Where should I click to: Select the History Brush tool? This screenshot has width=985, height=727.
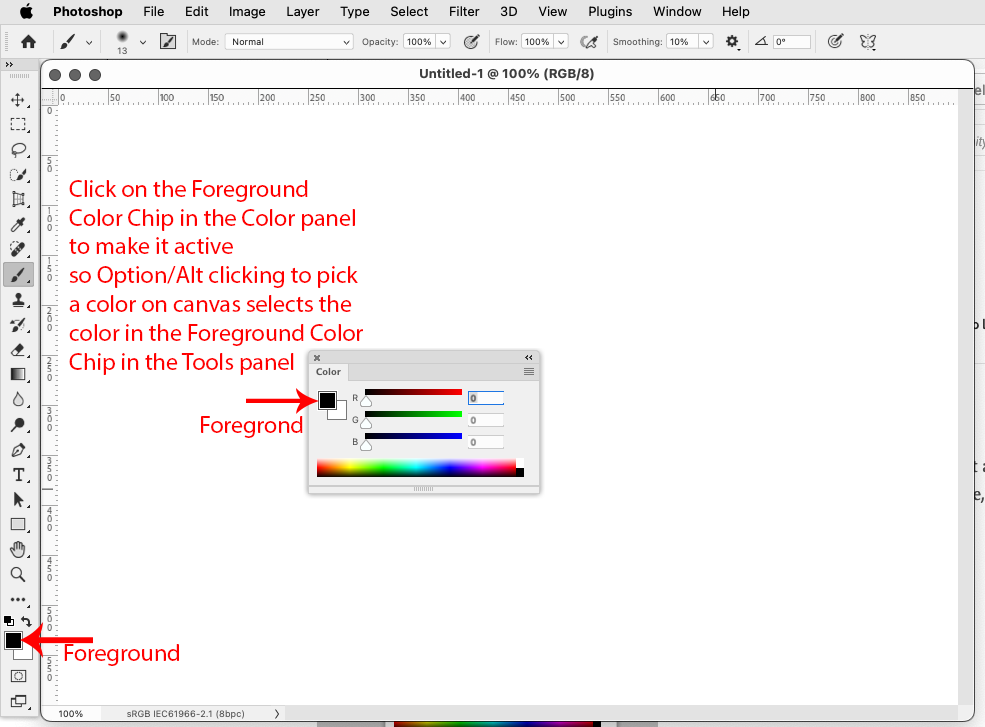[18, 325]
